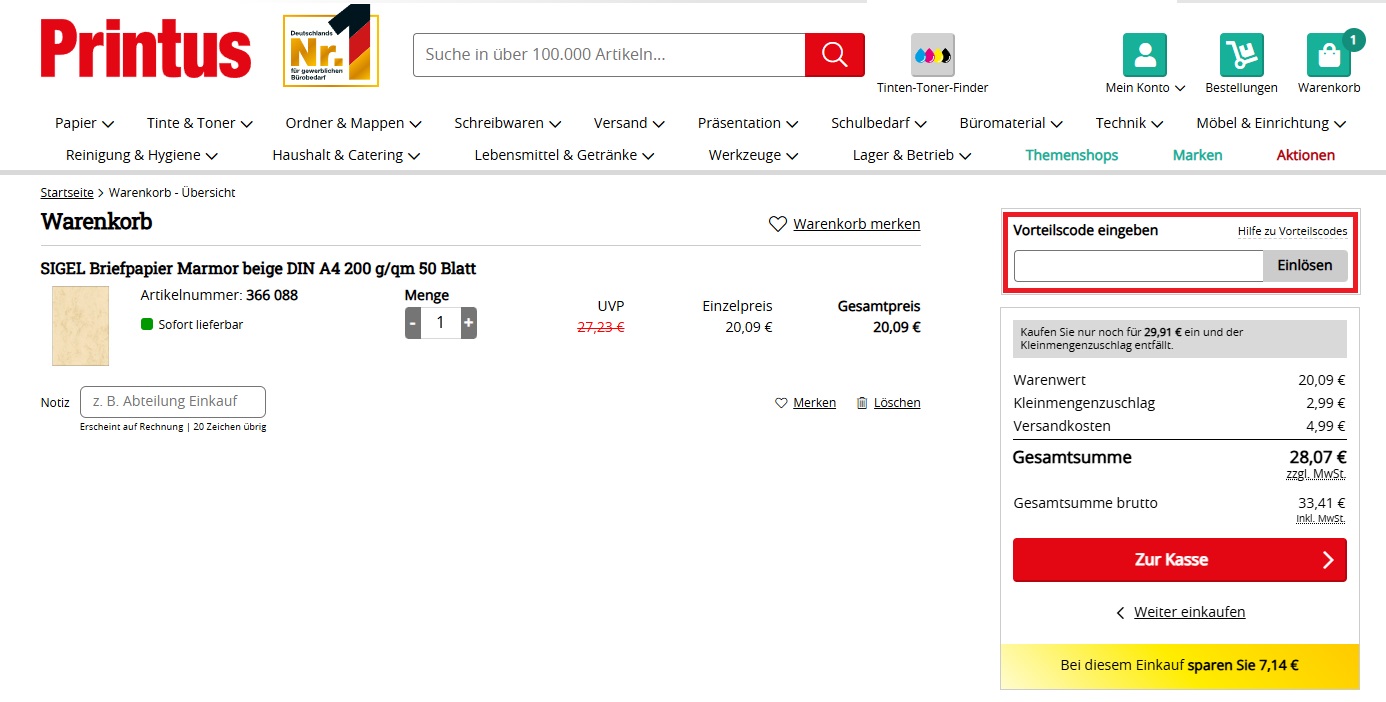Click the red search magnifier button
1386x702 pixels.
pos(834,55)
